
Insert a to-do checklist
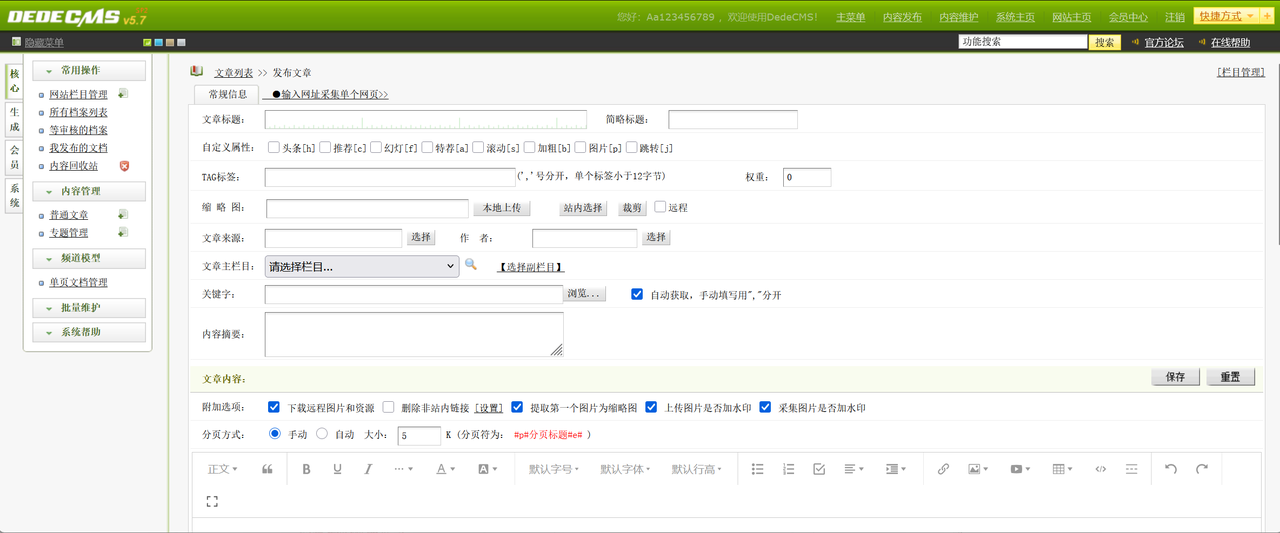click(x=819, y=469)
